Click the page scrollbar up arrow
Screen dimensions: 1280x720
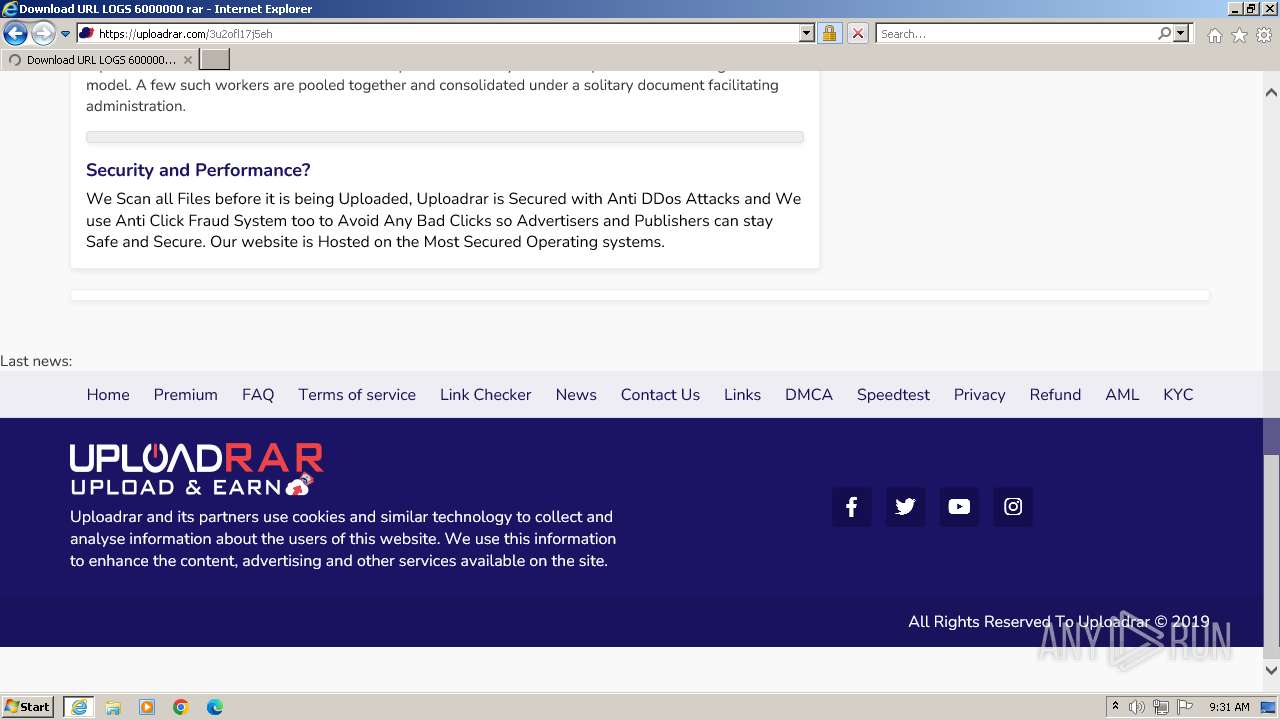click(x=1271, y=92)
